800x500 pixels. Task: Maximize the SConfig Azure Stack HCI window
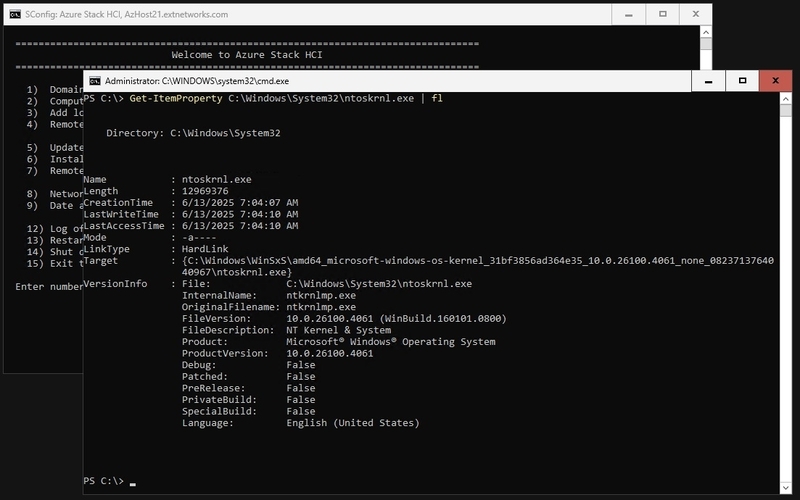pos(662,15)
